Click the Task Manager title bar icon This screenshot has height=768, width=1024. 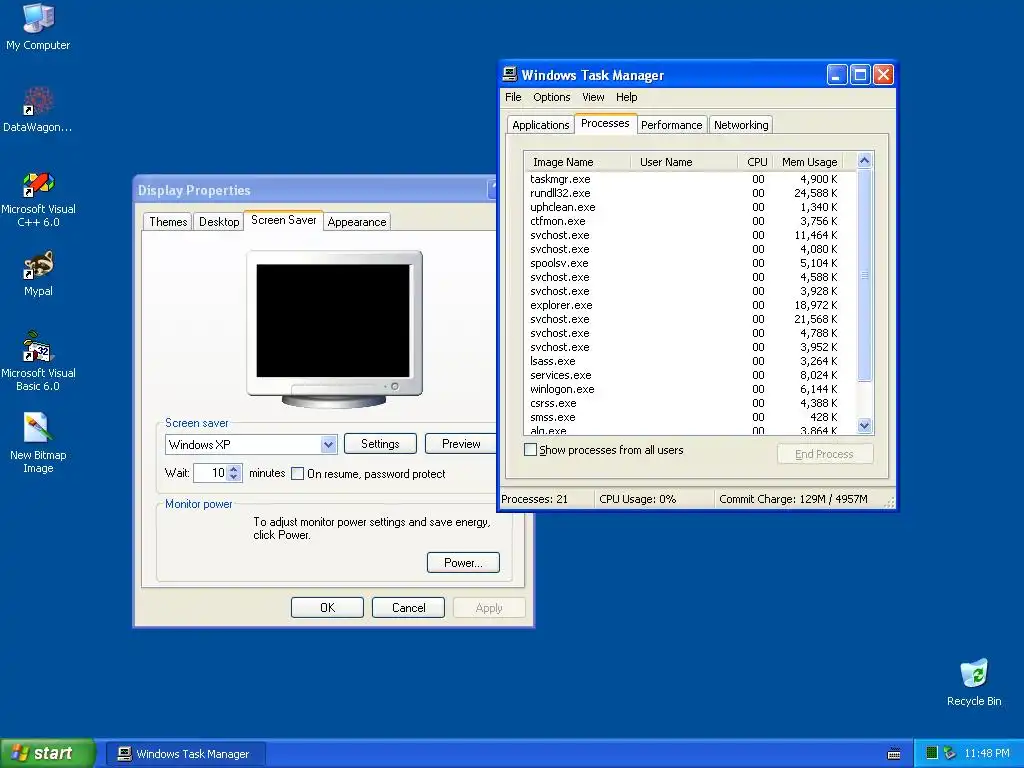click(509, 74)
